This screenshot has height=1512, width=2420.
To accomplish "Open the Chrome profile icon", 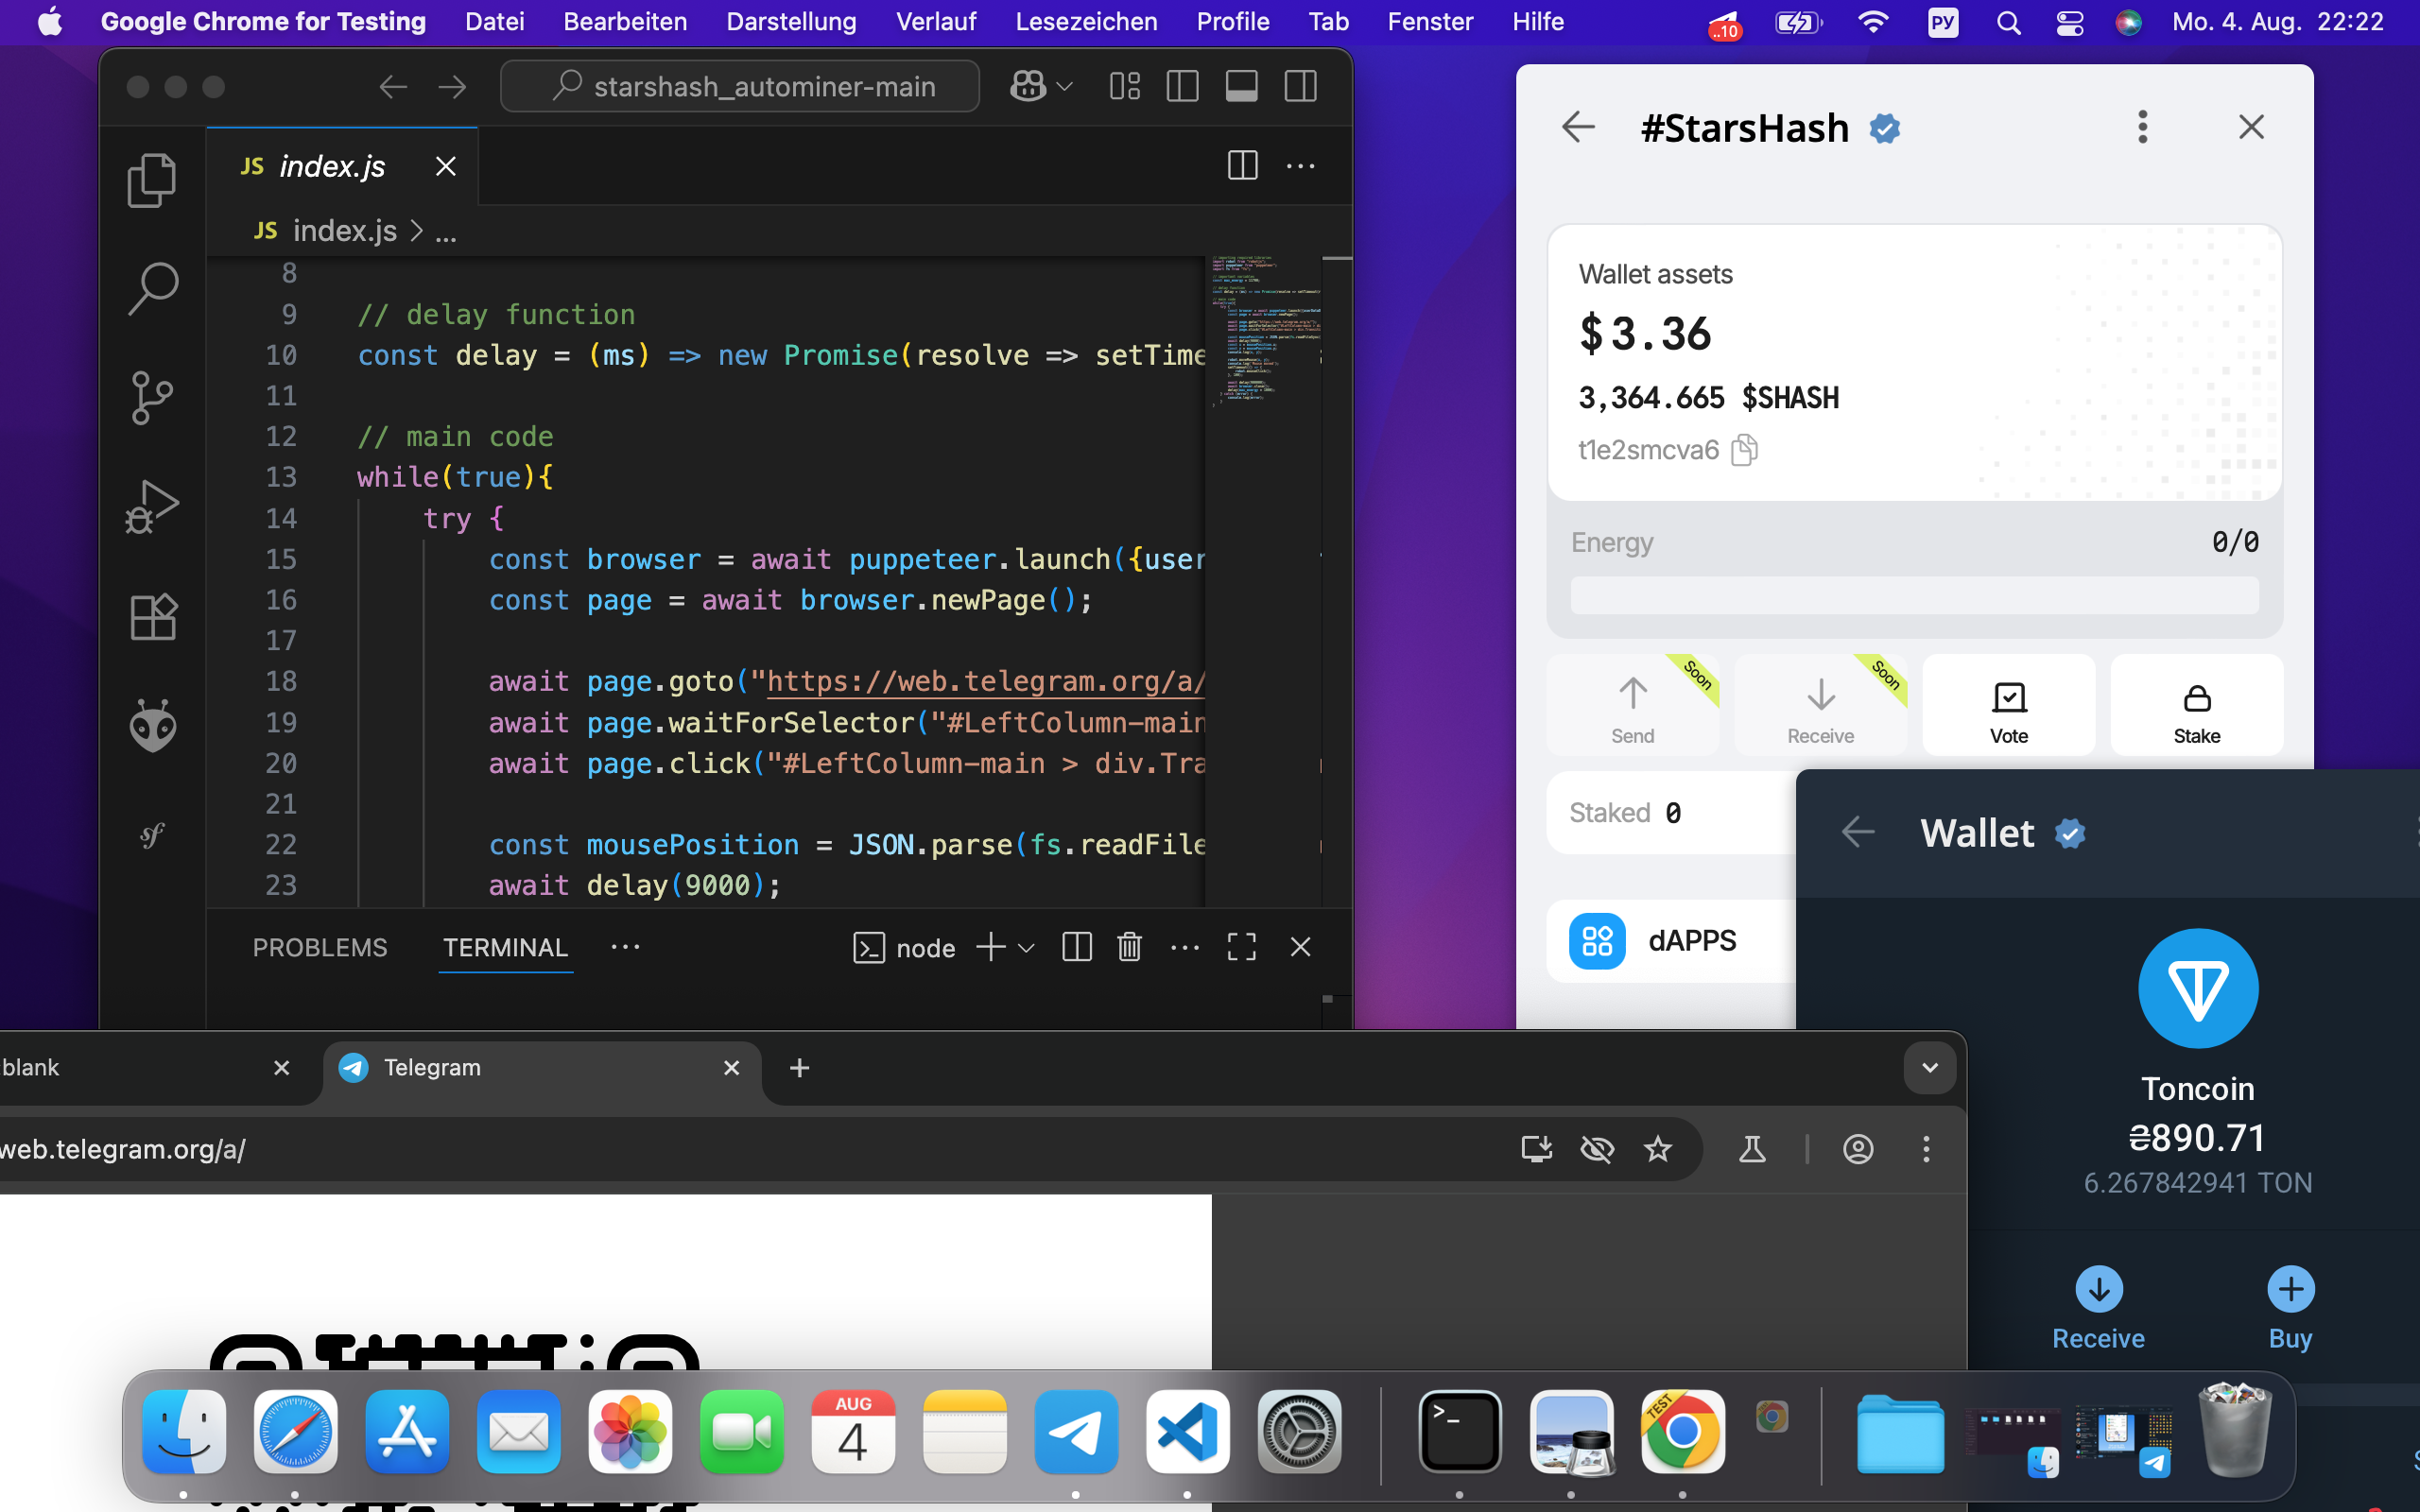I will coord(1858,1149).
